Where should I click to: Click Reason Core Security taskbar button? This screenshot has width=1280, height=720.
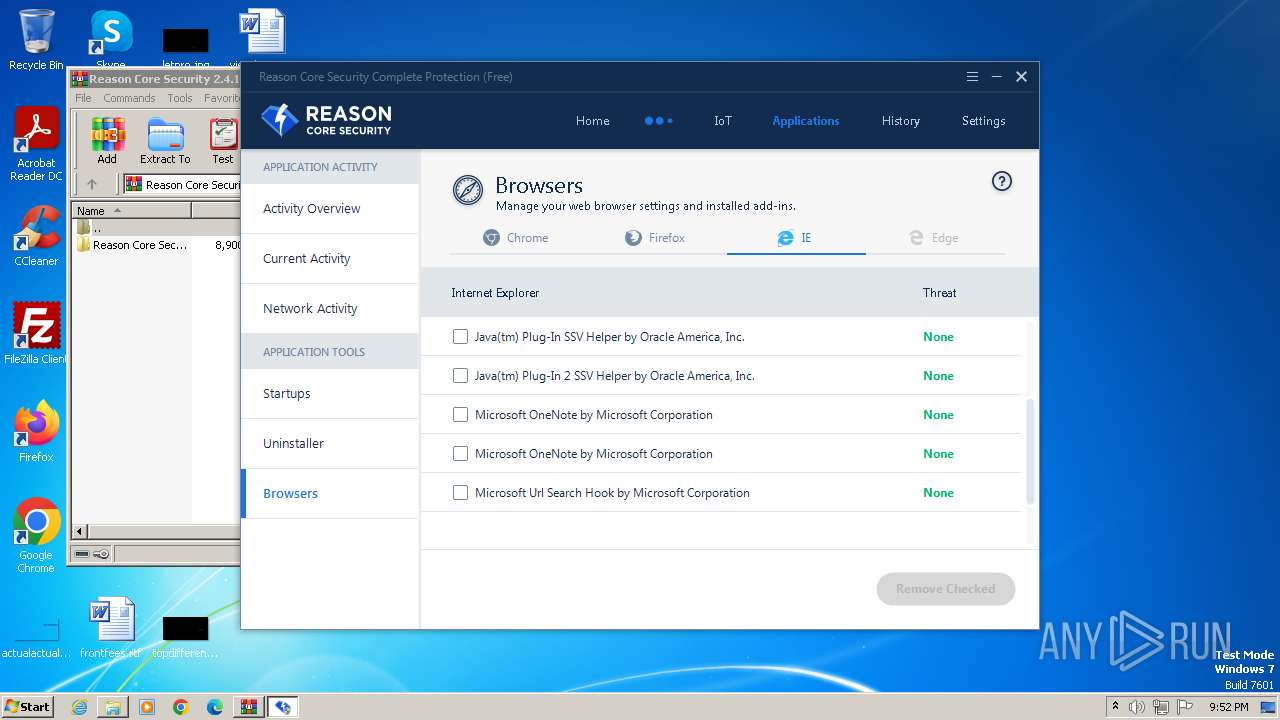coord(283,707)
